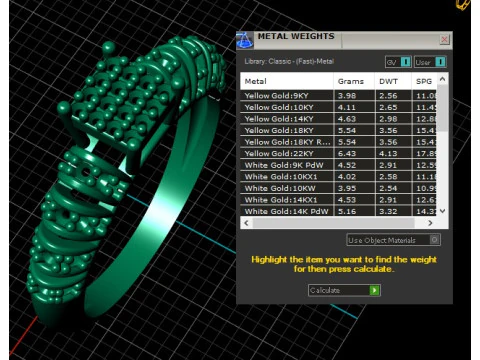Click the 4.02 grams cell
This screenshot has height=360, width=480.
(x=354, y=177)
